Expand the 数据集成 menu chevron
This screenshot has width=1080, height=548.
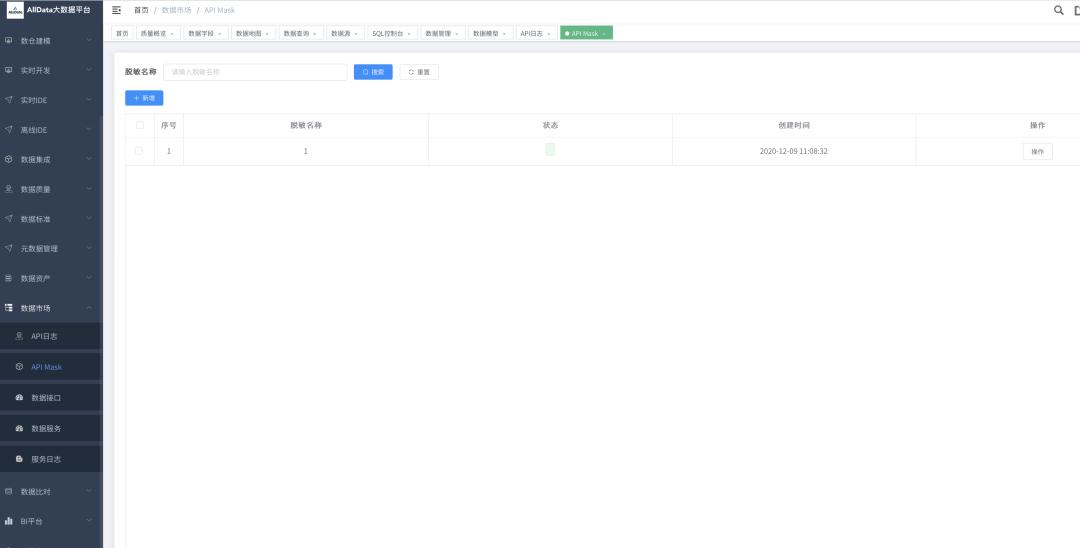(89, 159)
